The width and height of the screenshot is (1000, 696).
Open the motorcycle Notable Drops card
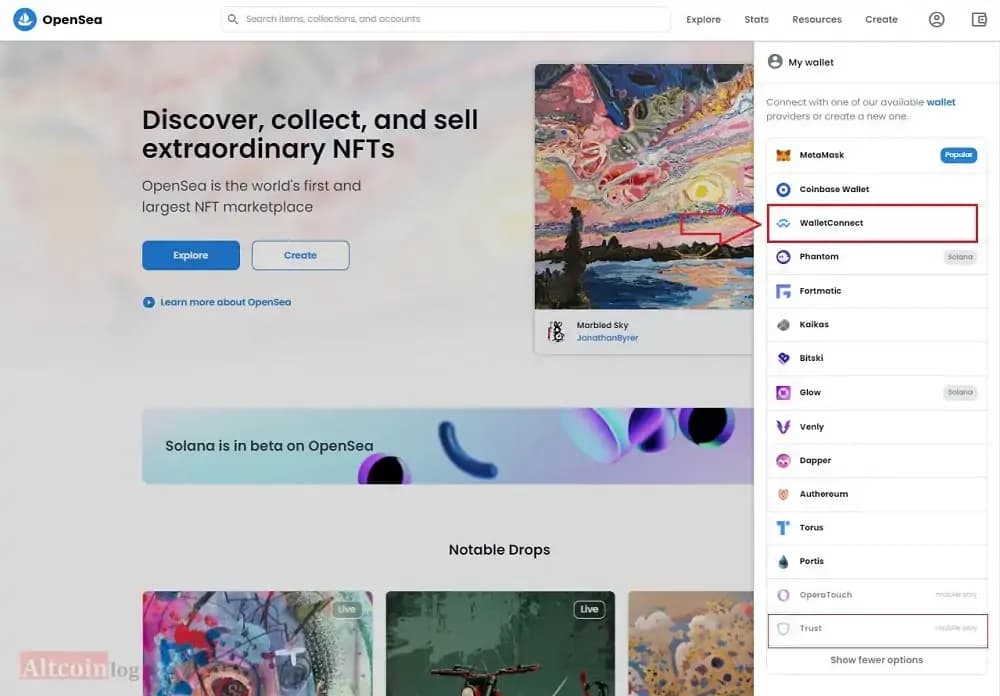click(501, 643)
